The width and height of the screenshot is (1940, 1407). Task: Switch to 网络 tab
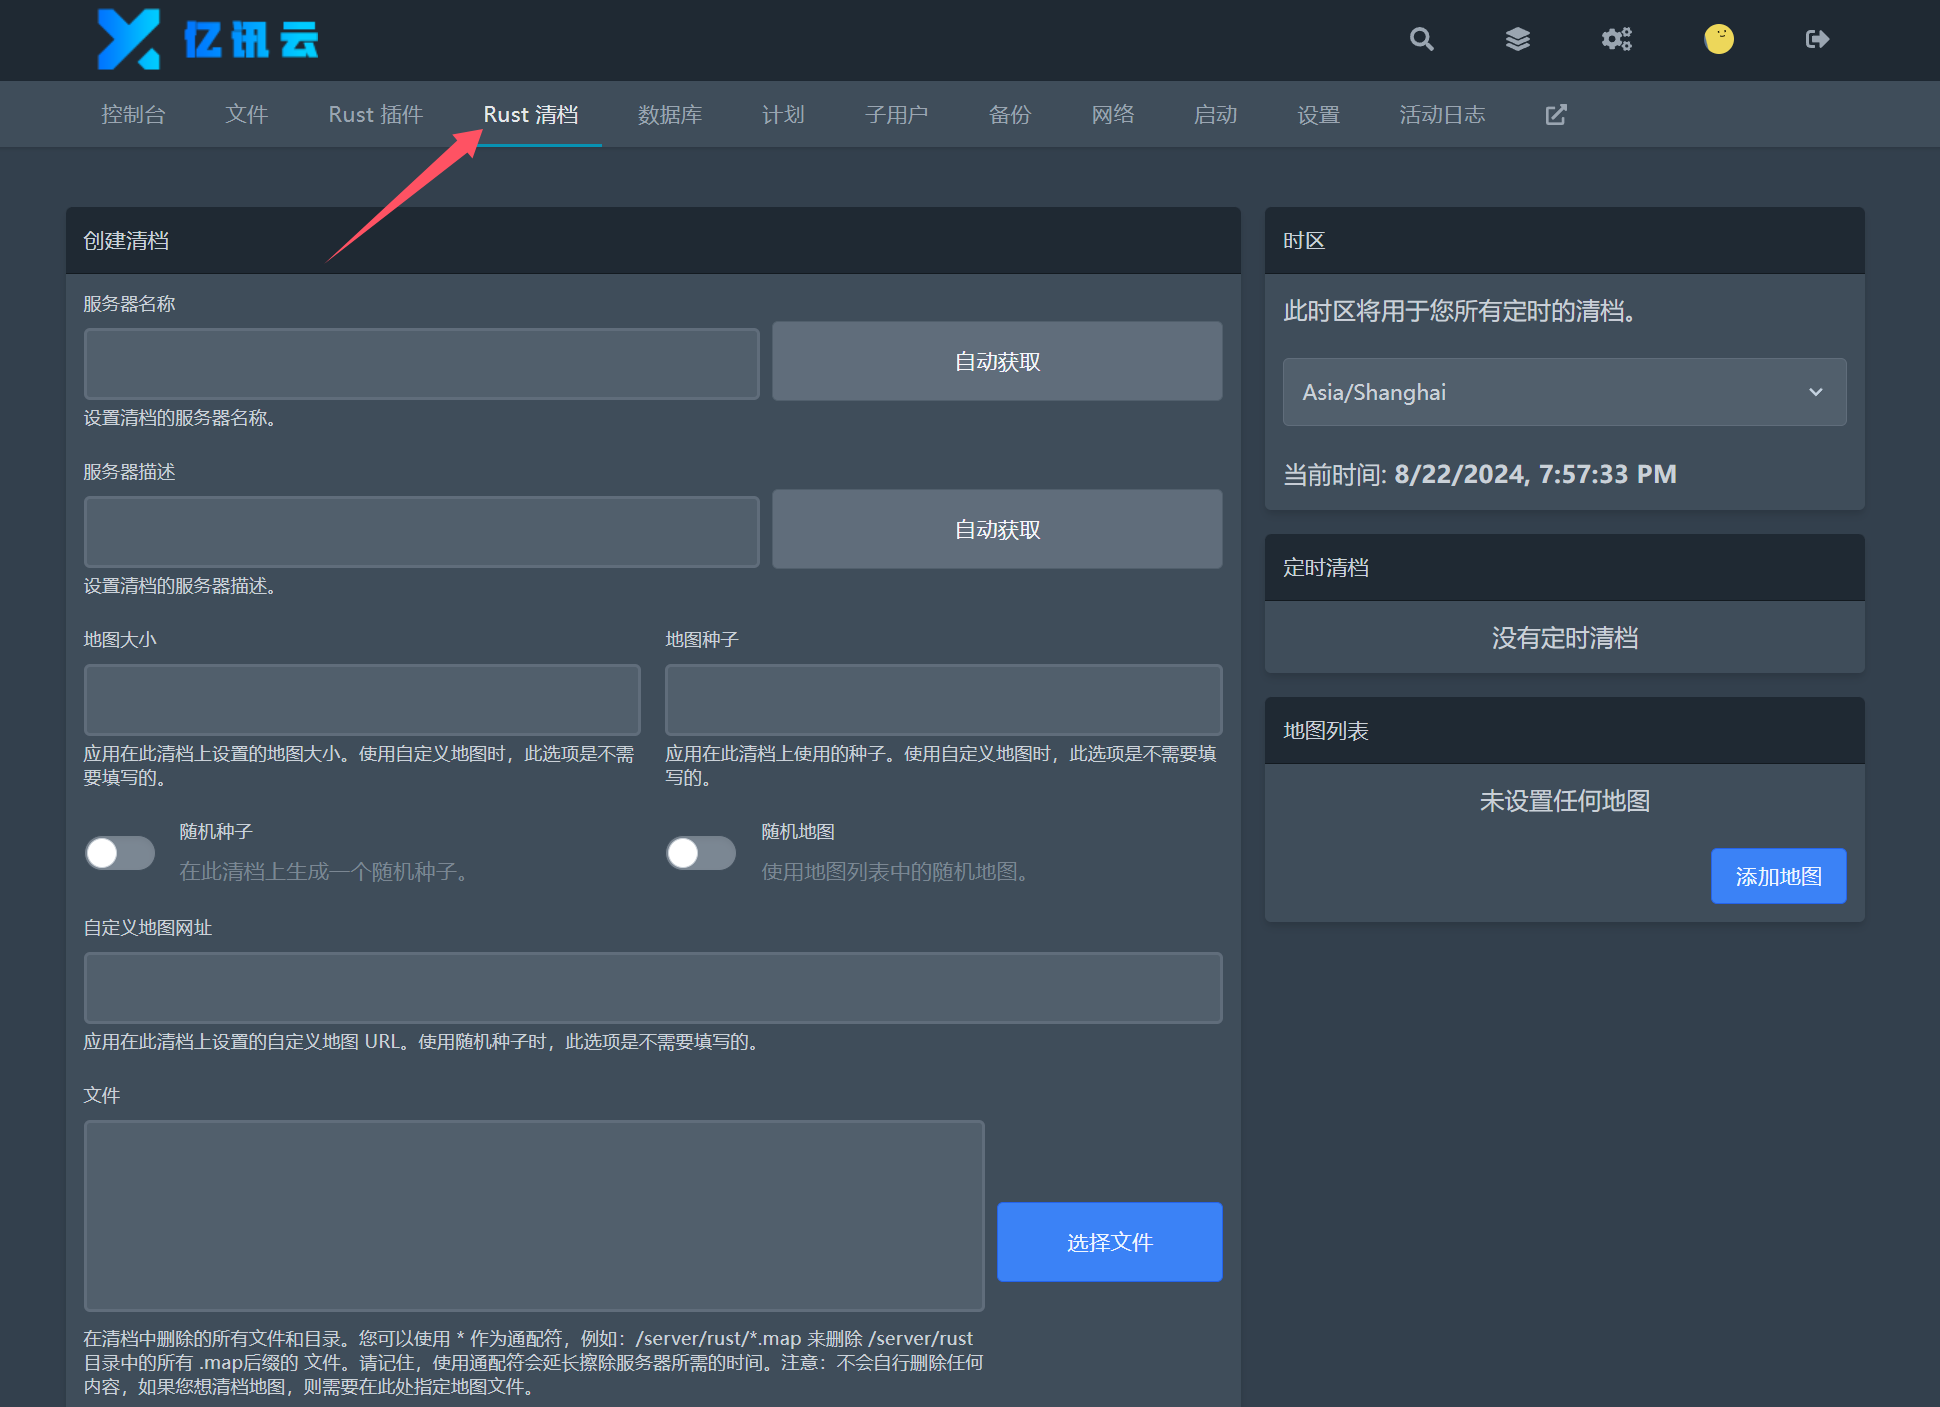(1112, 115)
